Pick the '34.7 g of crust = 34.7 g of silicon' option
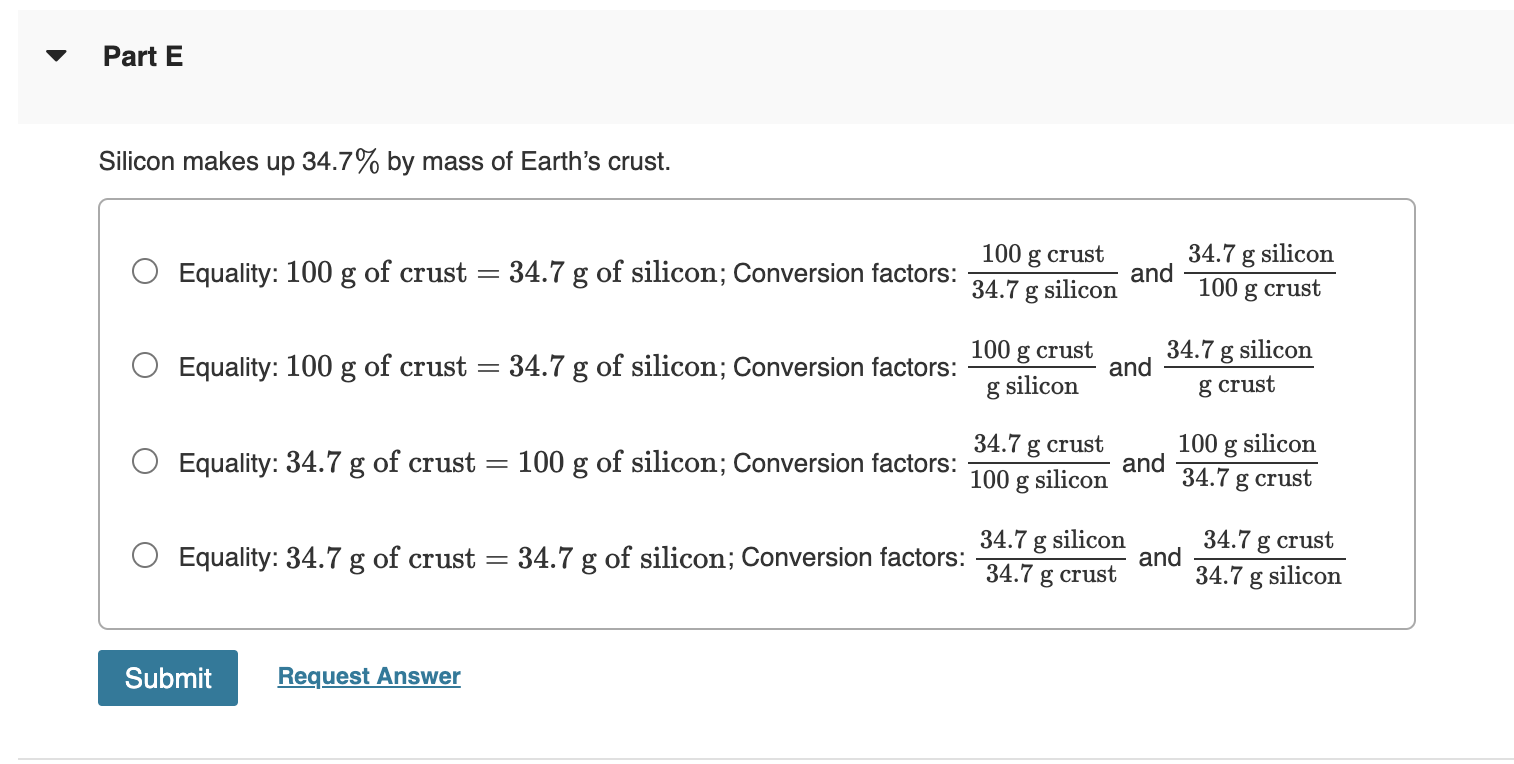1514x764 pixels. (x=145, y=554)
